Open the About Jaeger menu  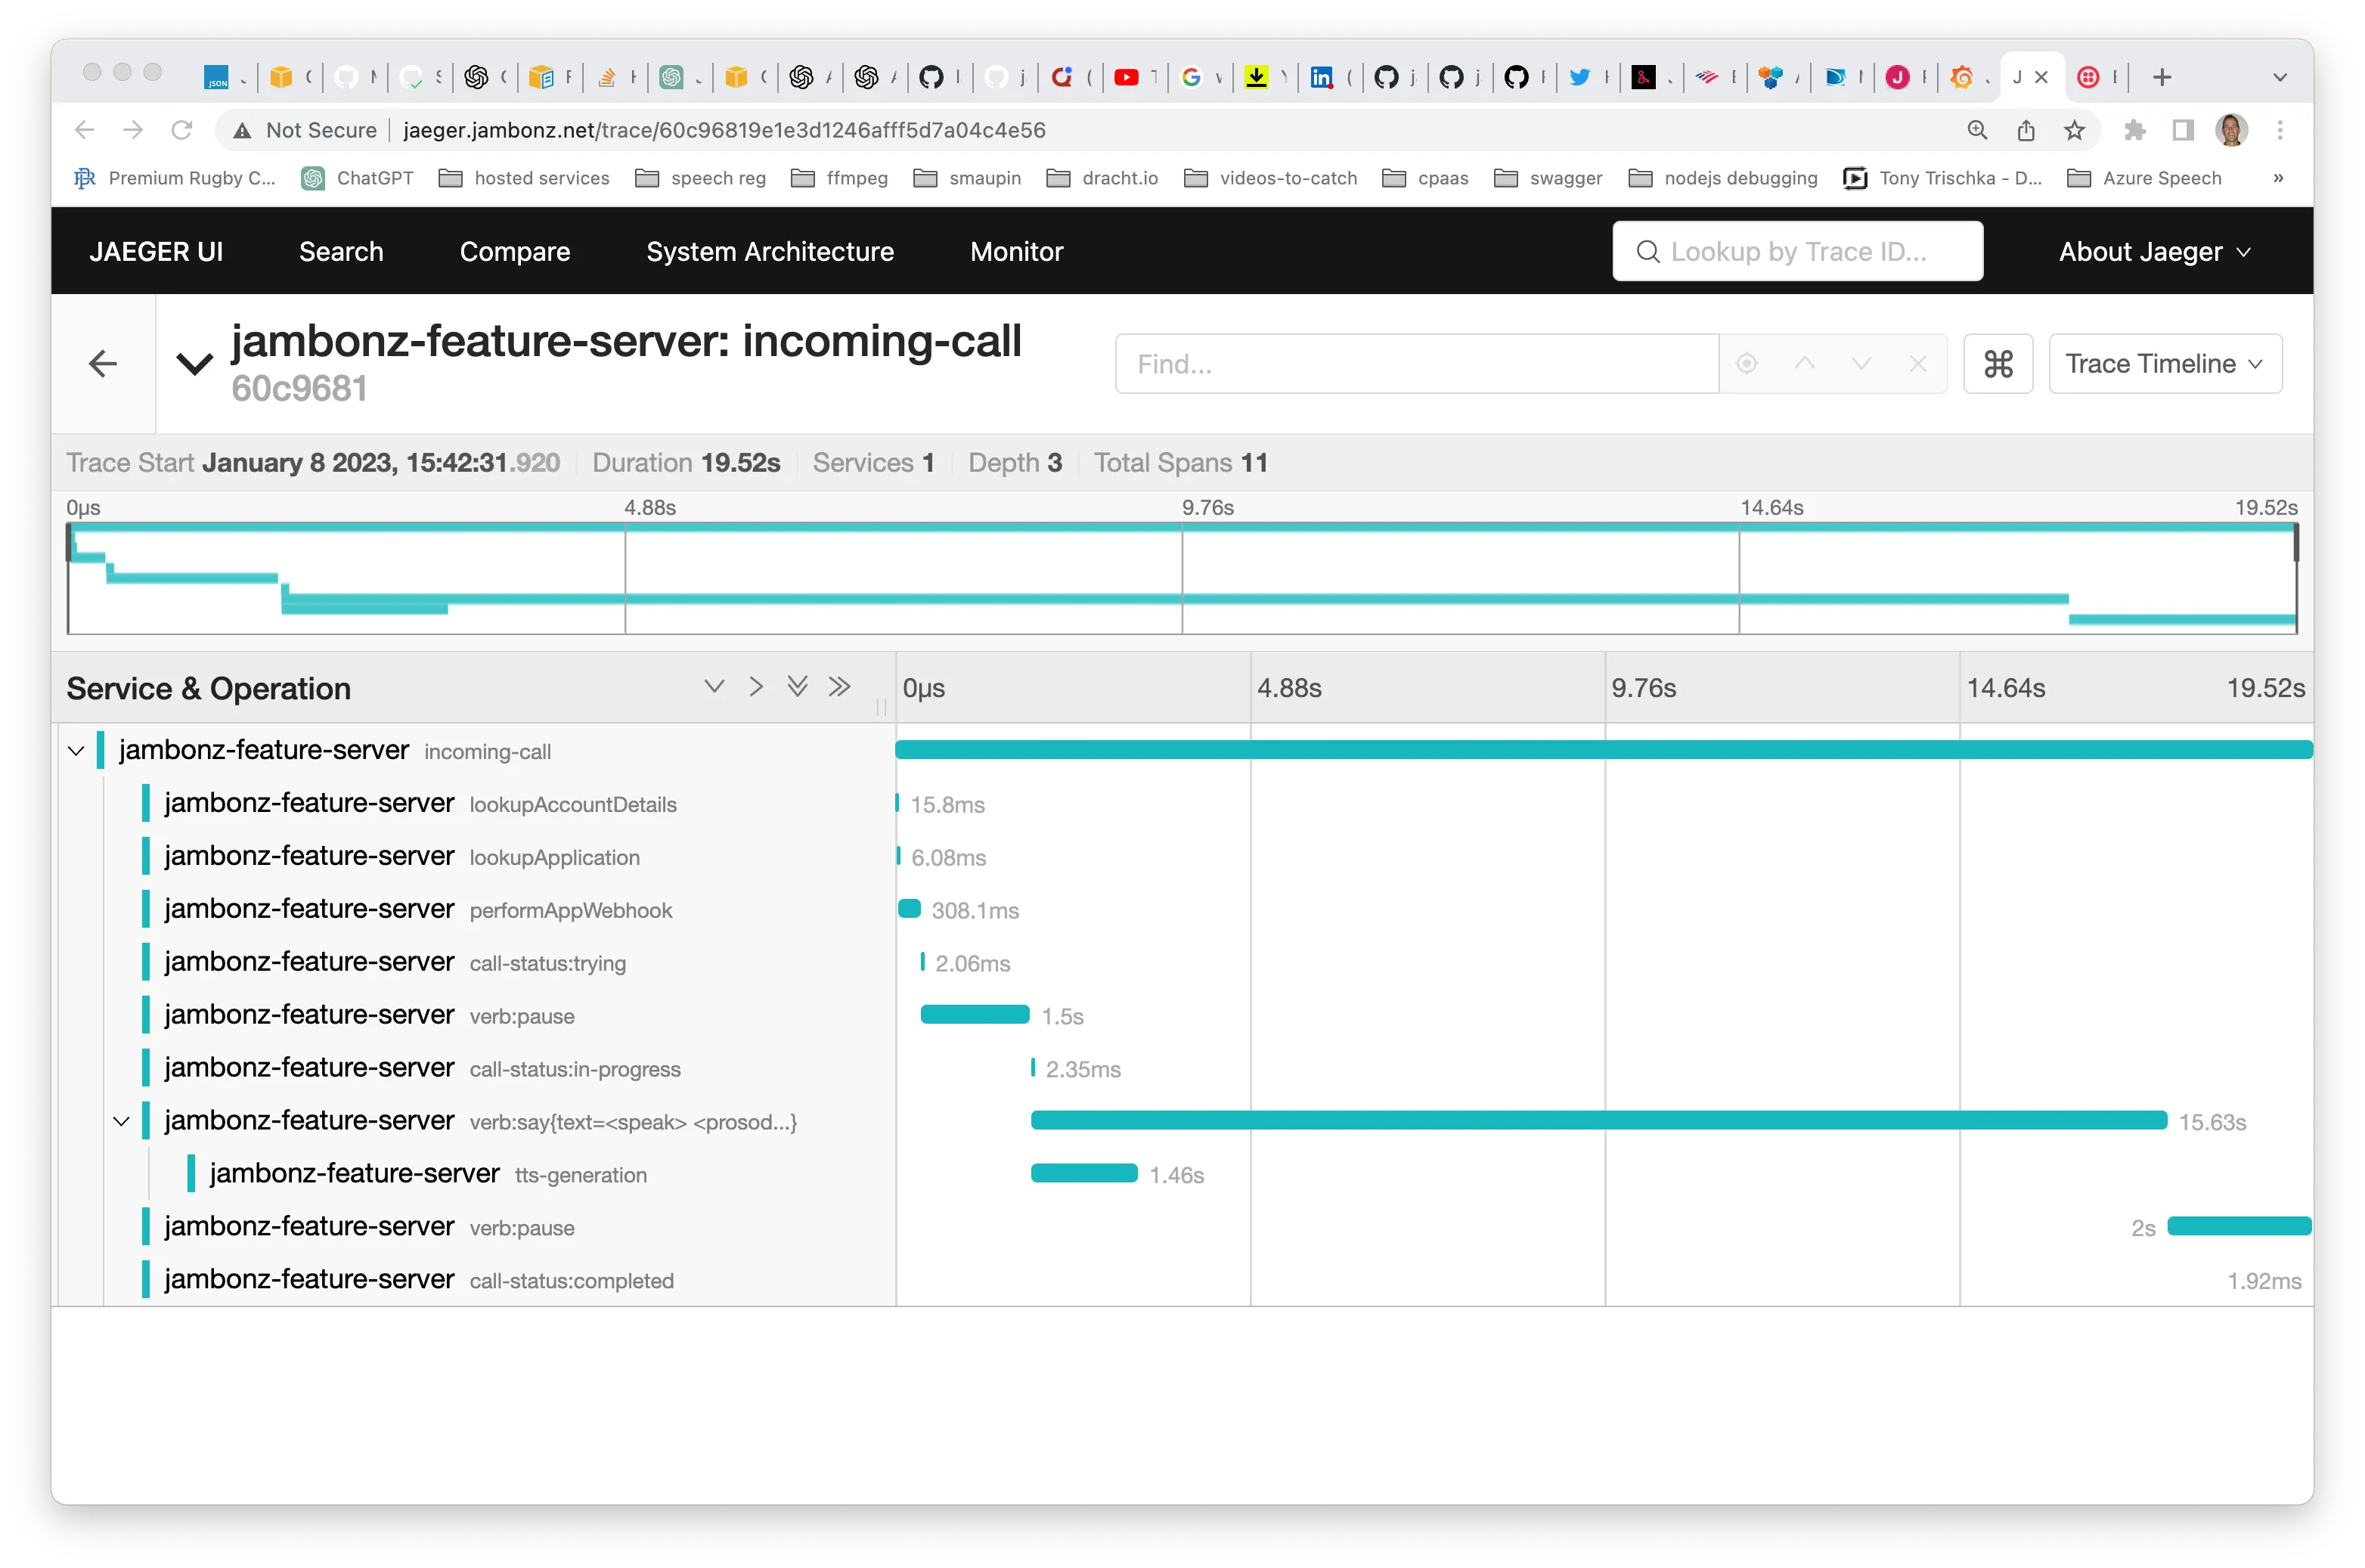tap(2153, 251)
